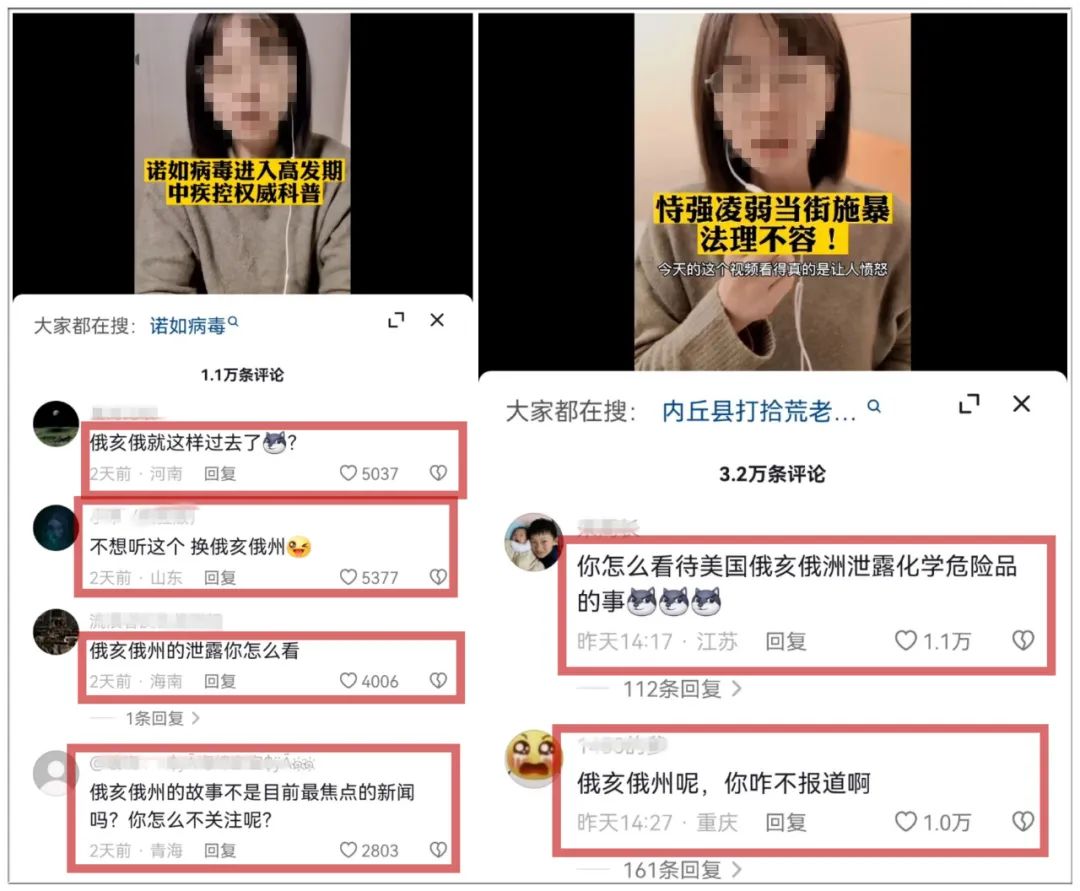Dislike the Hainan comment with 4006 likes
The height and width of the screenshot is (891, 1080).
click(x=438, y=680)
